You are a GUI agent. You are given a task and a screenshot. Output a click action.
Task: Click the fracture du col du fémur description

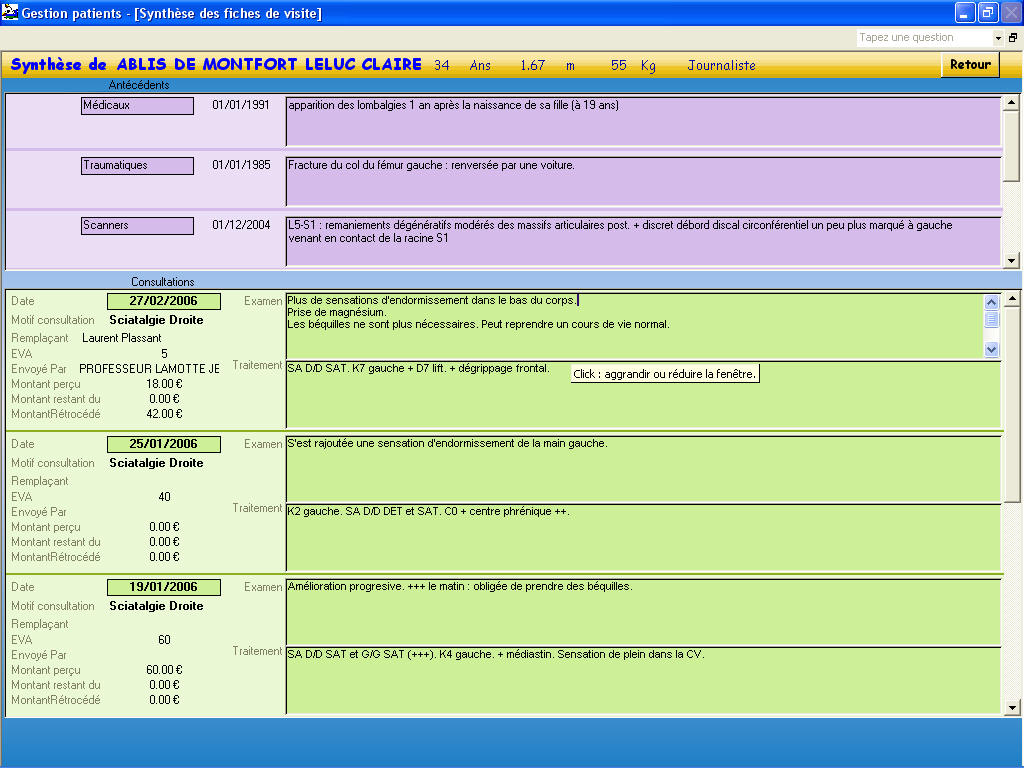click(x=643, y=182)
